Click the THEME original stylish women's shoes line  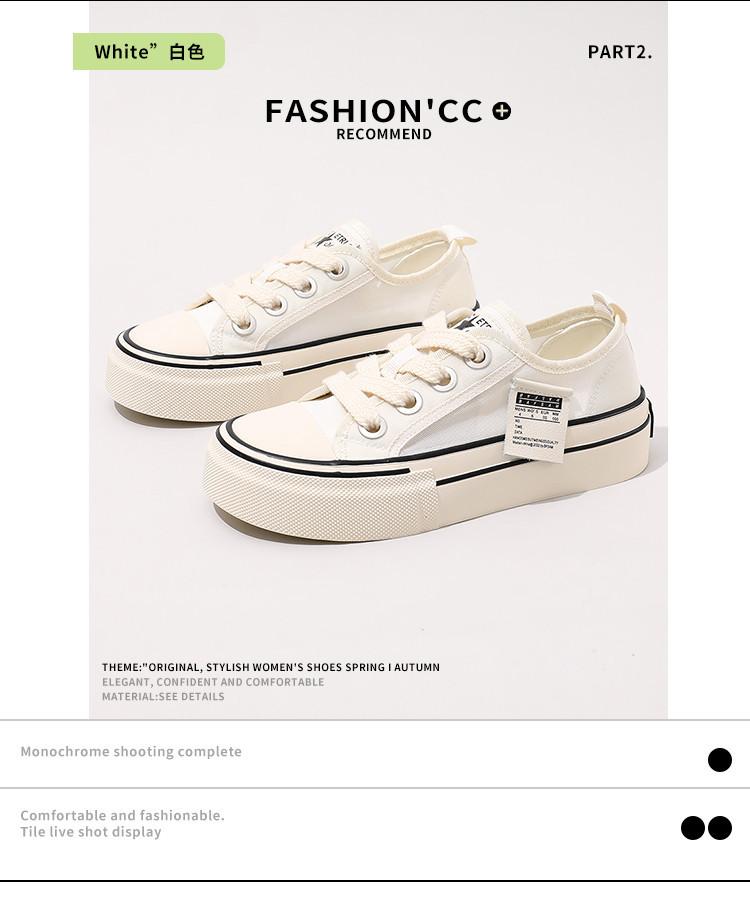271,667
